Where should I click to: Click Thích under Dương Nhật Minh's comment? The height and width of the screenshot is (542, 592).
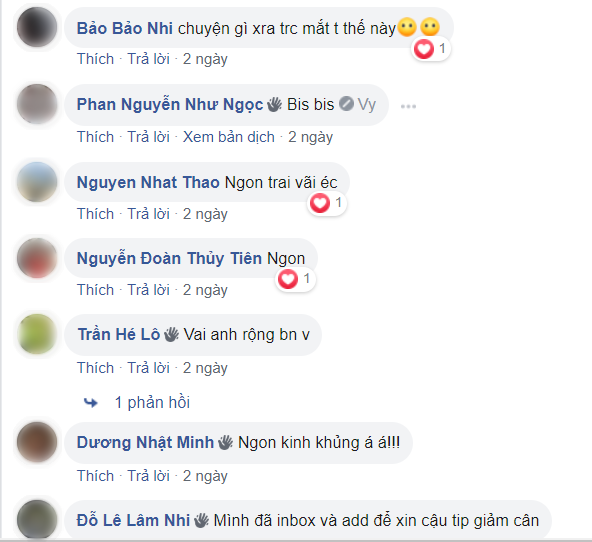(x=95, y=476)
